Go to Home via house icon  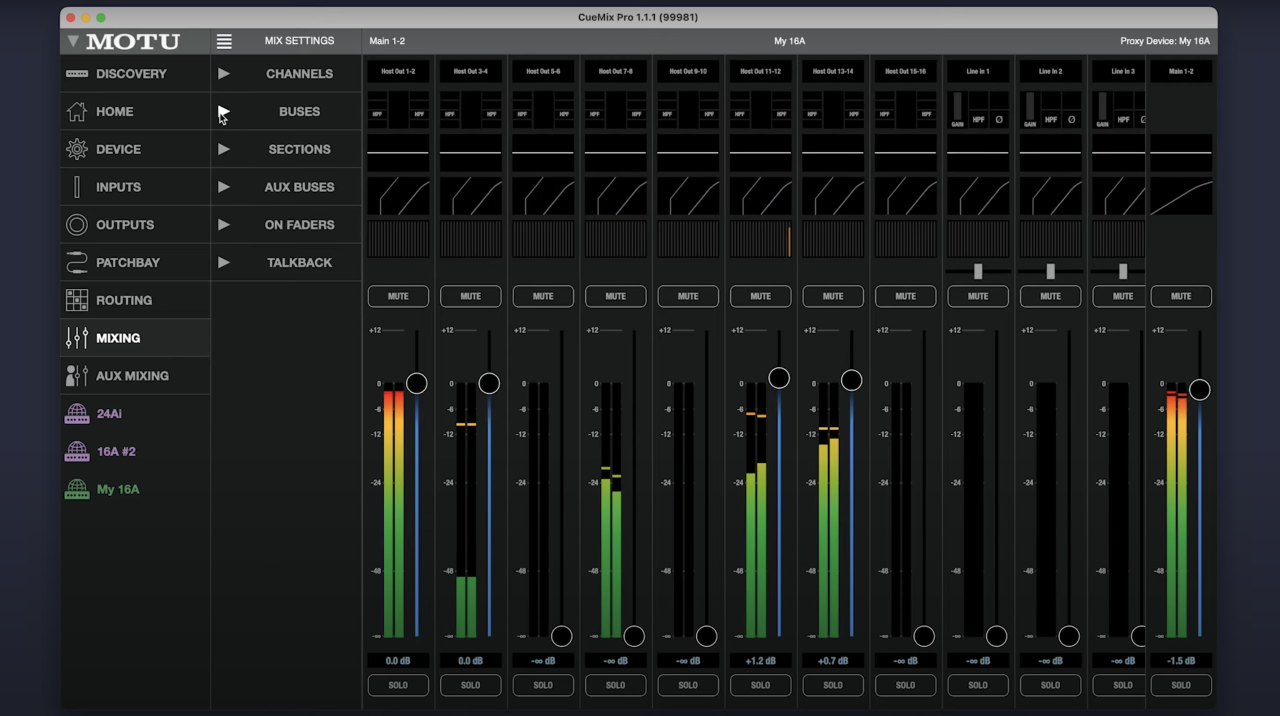tap(77, 112)
